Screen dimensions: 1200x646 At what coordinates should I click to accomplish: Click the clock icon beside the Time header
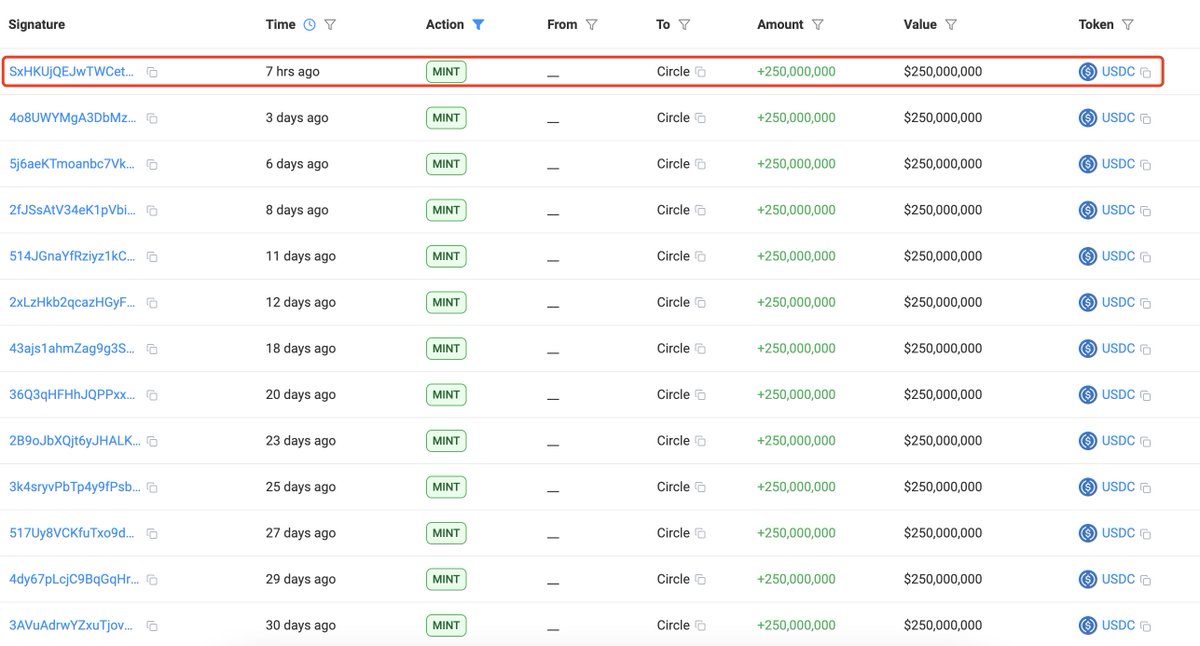pos(309,24)
